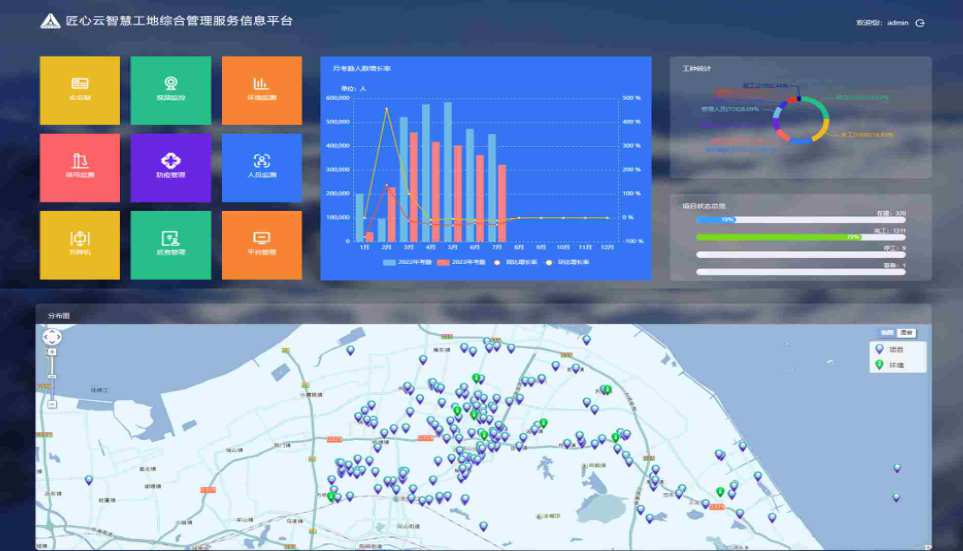
Task: Open the yellow elevator tile in bottom row
Action: [x=79, y=244]
